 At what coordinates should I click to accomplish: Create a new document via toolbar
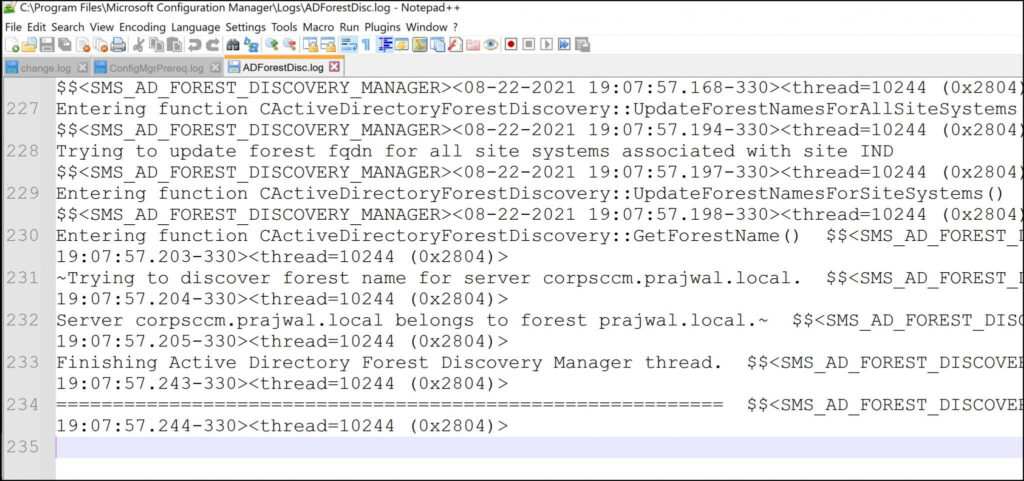[x=12, y=45]
